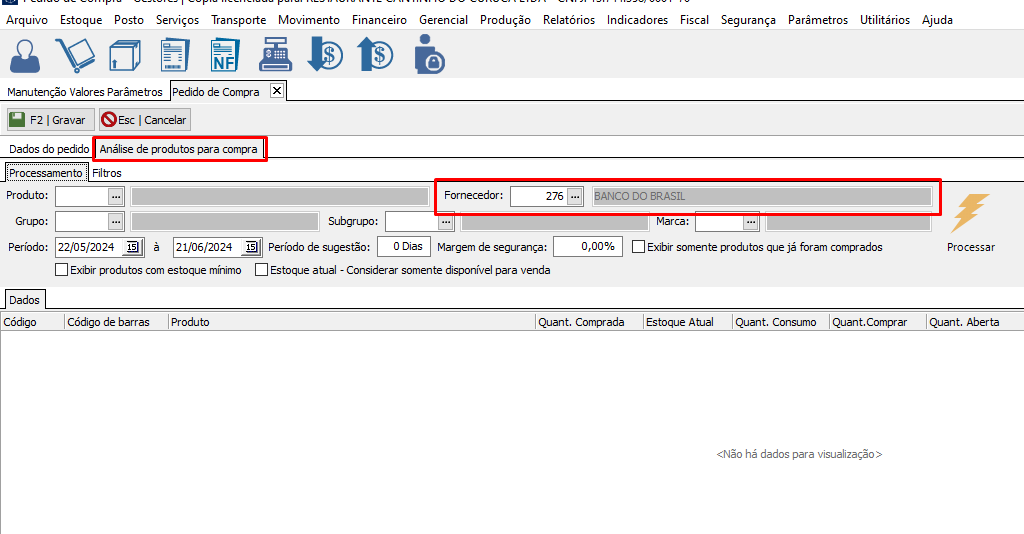Open the cash register toolbar icon

[x=274, y=55]
